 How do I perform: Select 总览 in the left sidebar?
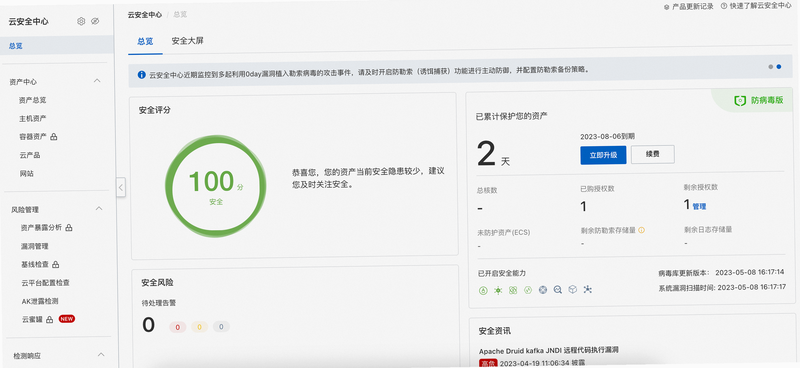point(57,45)
